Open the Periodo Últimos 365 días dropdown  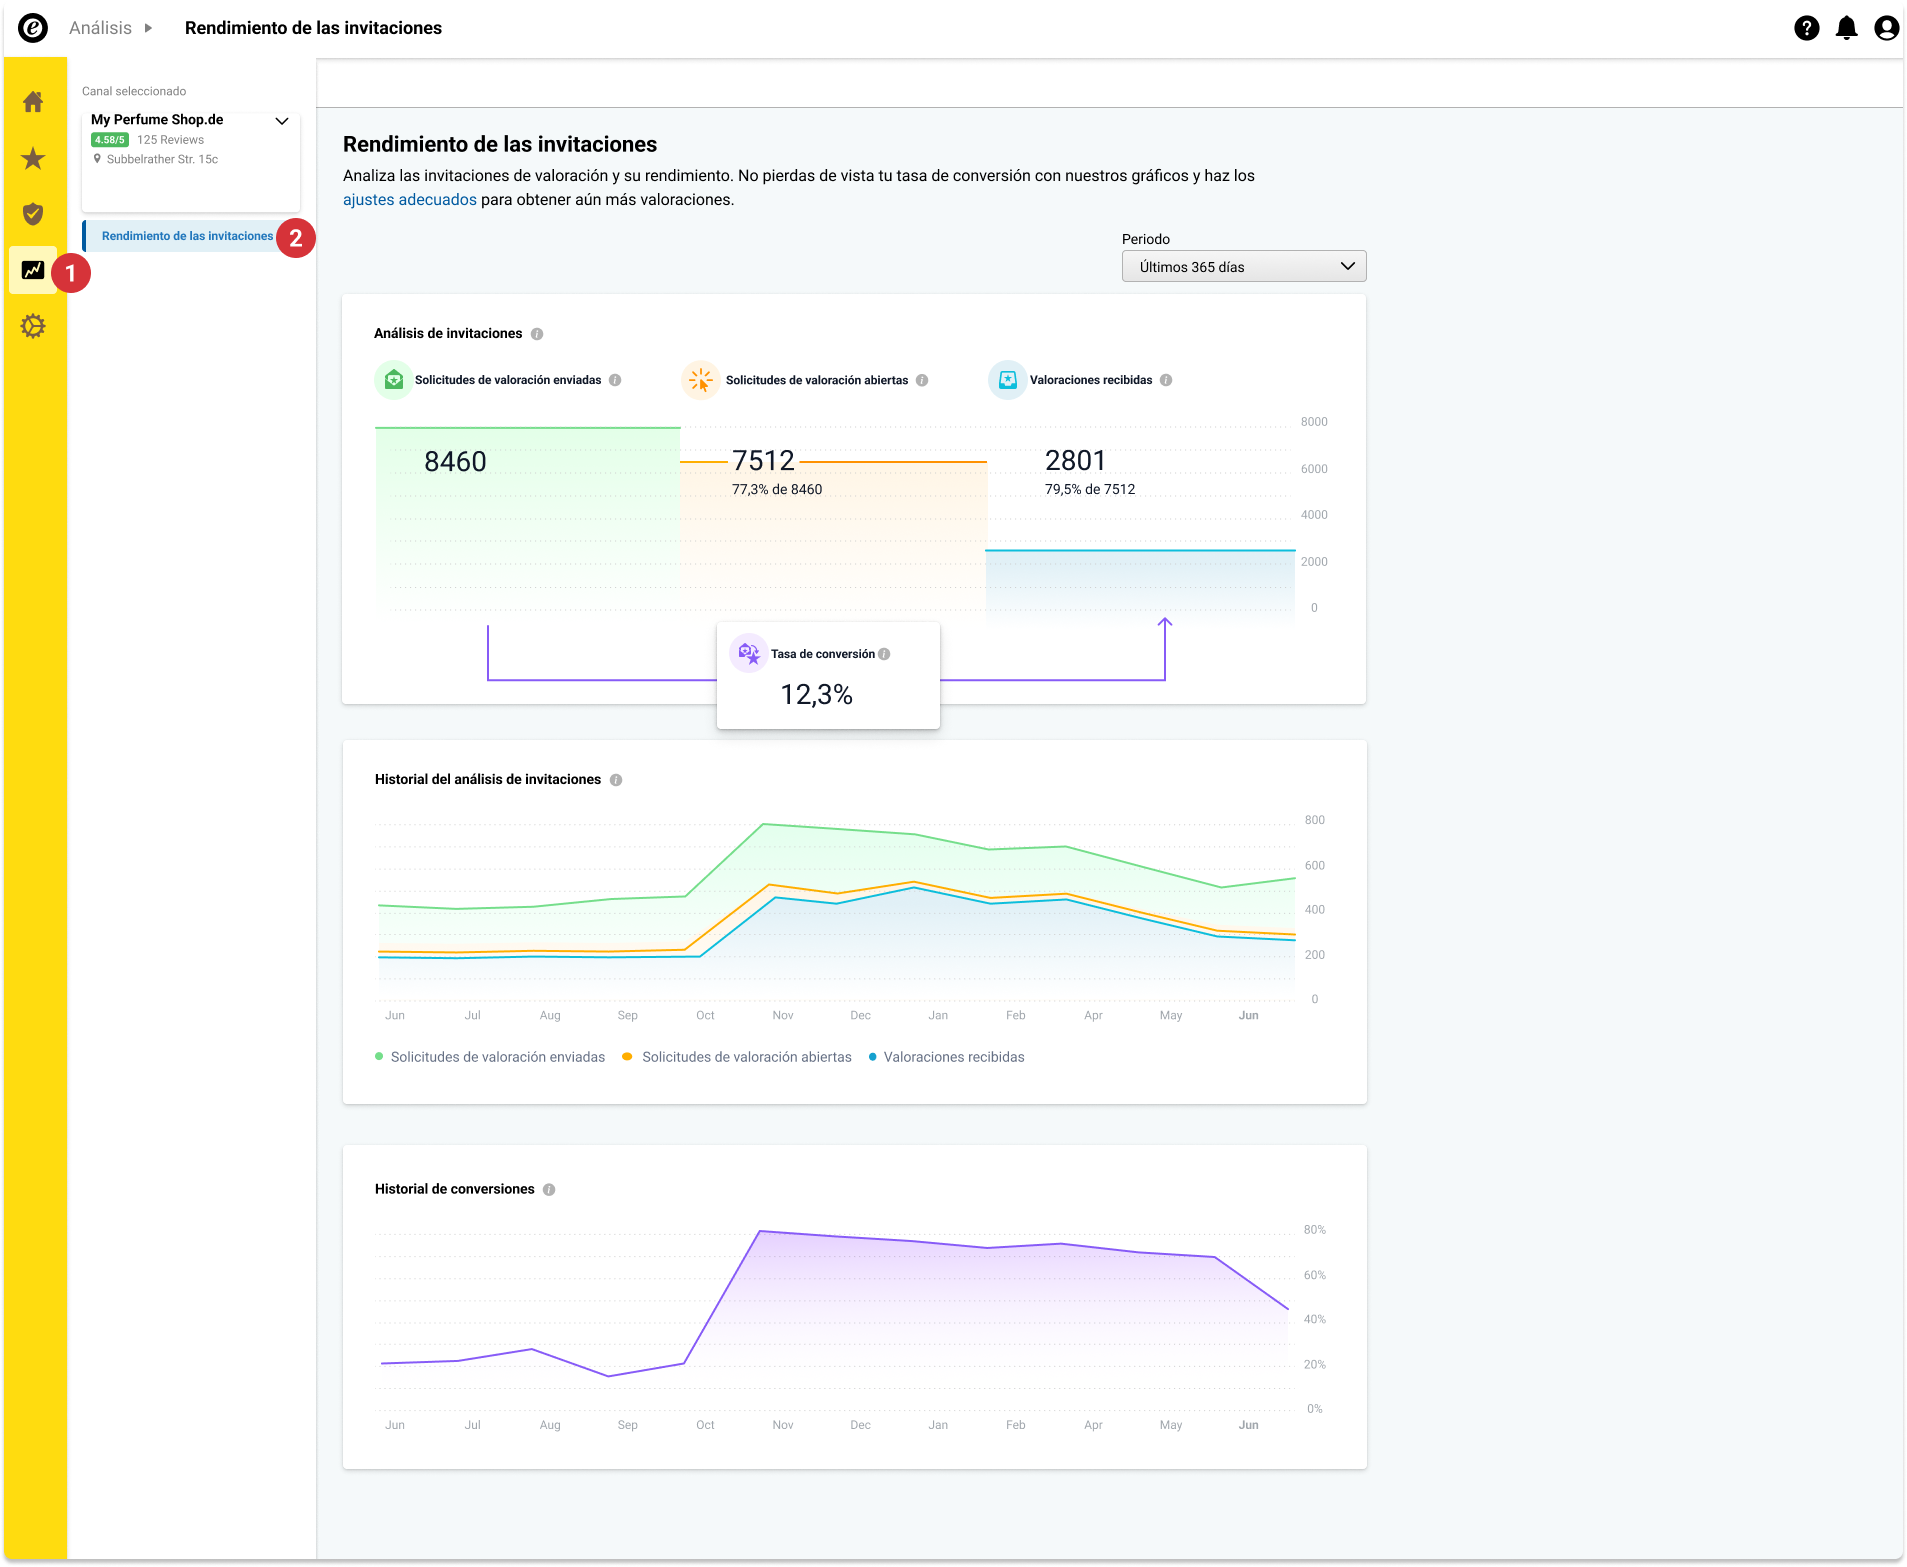(1244, 267)
